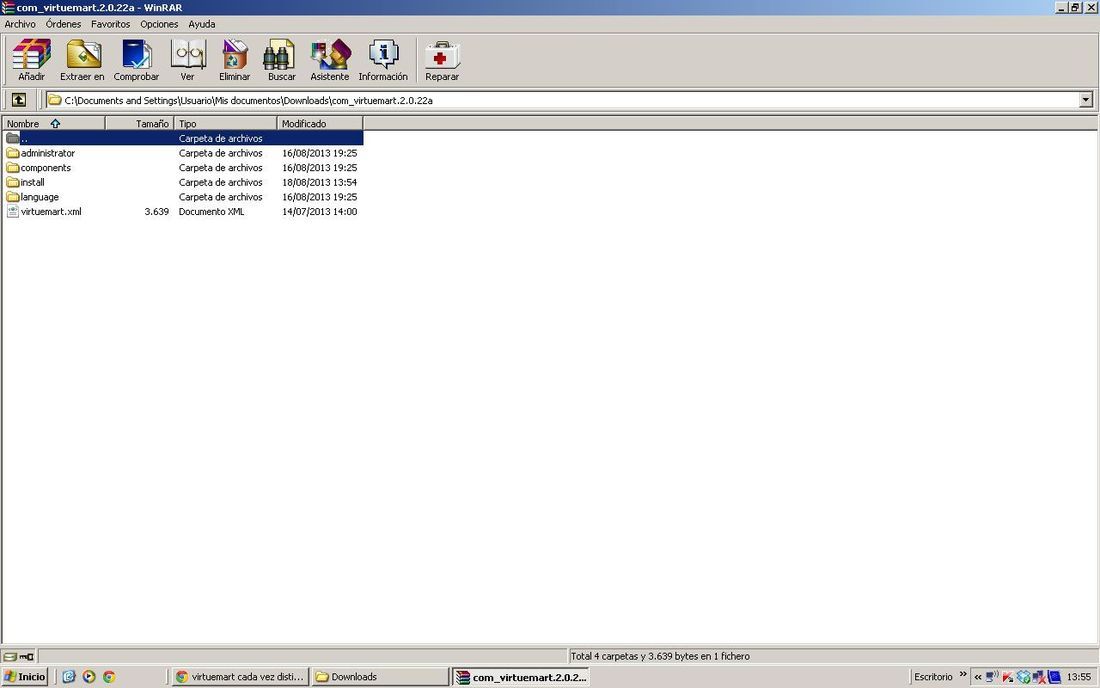Open the Ayuda menu

pyautogui.click(x=201, y=24)
